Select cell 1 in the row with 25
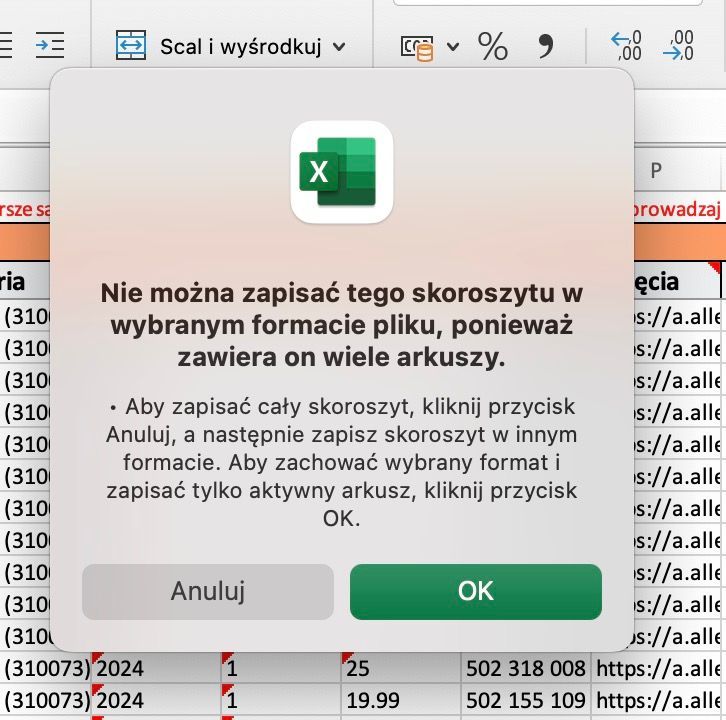 coord(281,668)
